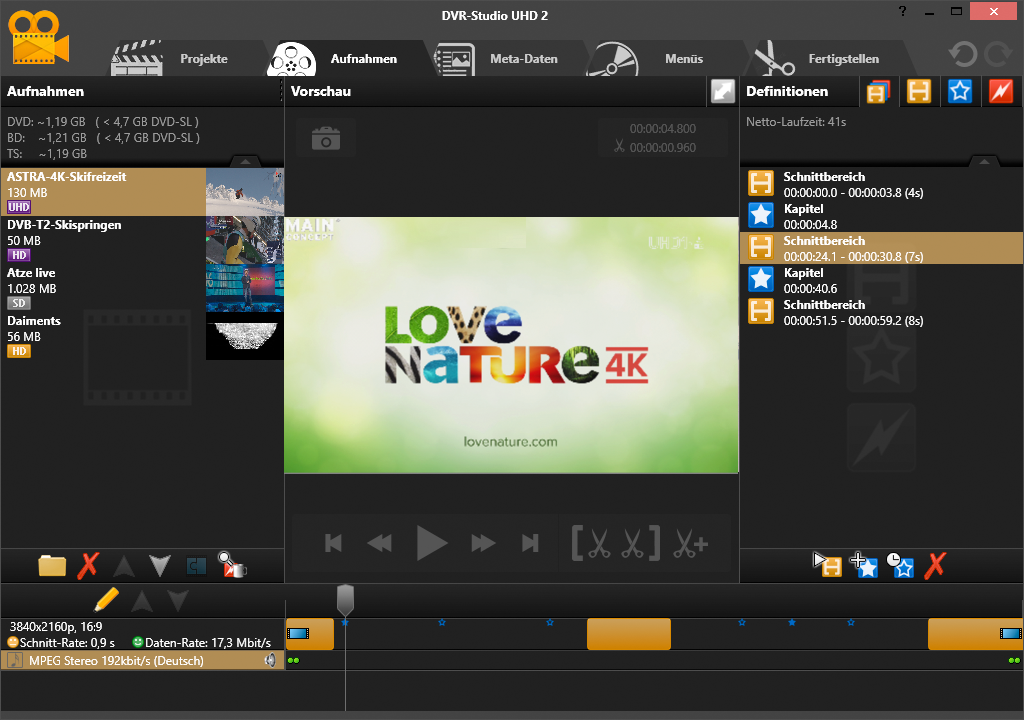Delete selected definition with red X
This screenshot has height=720, width=1024.
935,565
